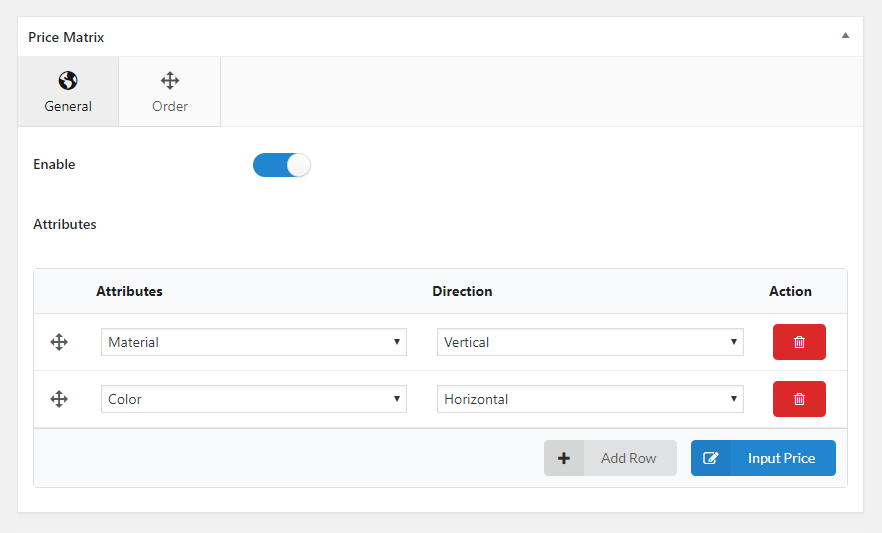Open the Material attribute dropdown
Screen dimensions: 882x533
point(254,342)
